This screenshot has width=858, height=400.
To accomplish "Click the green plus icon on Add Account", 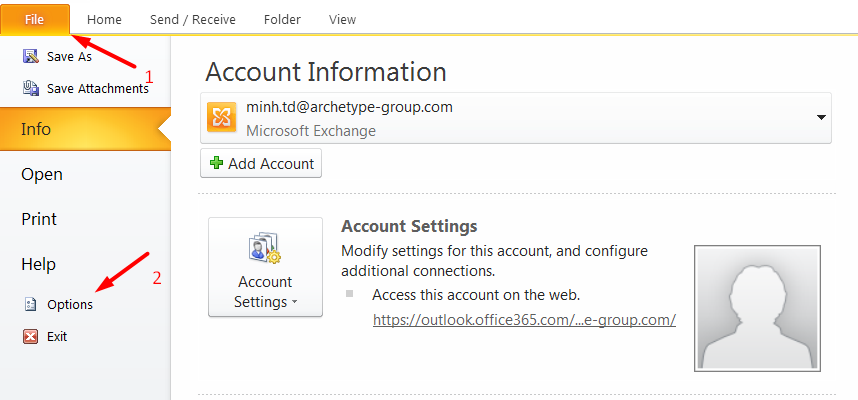I will pos(217,163).
